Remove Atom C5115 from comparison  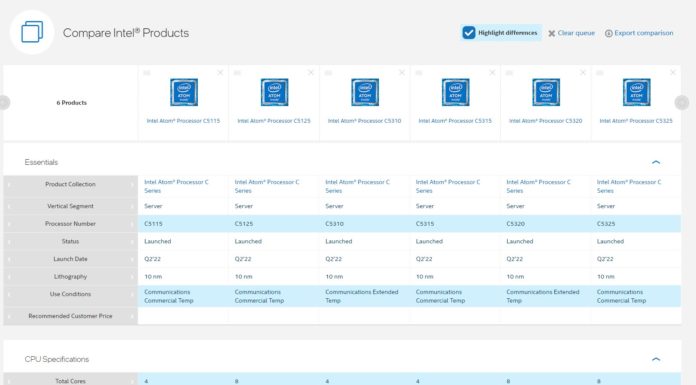[x=220, y=72]
